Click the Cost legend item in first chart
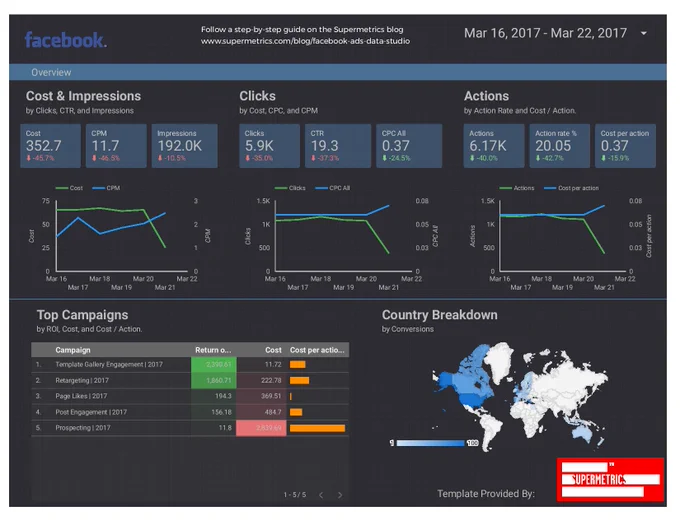This screenshot has width=680, height=525. click(69, 188)
